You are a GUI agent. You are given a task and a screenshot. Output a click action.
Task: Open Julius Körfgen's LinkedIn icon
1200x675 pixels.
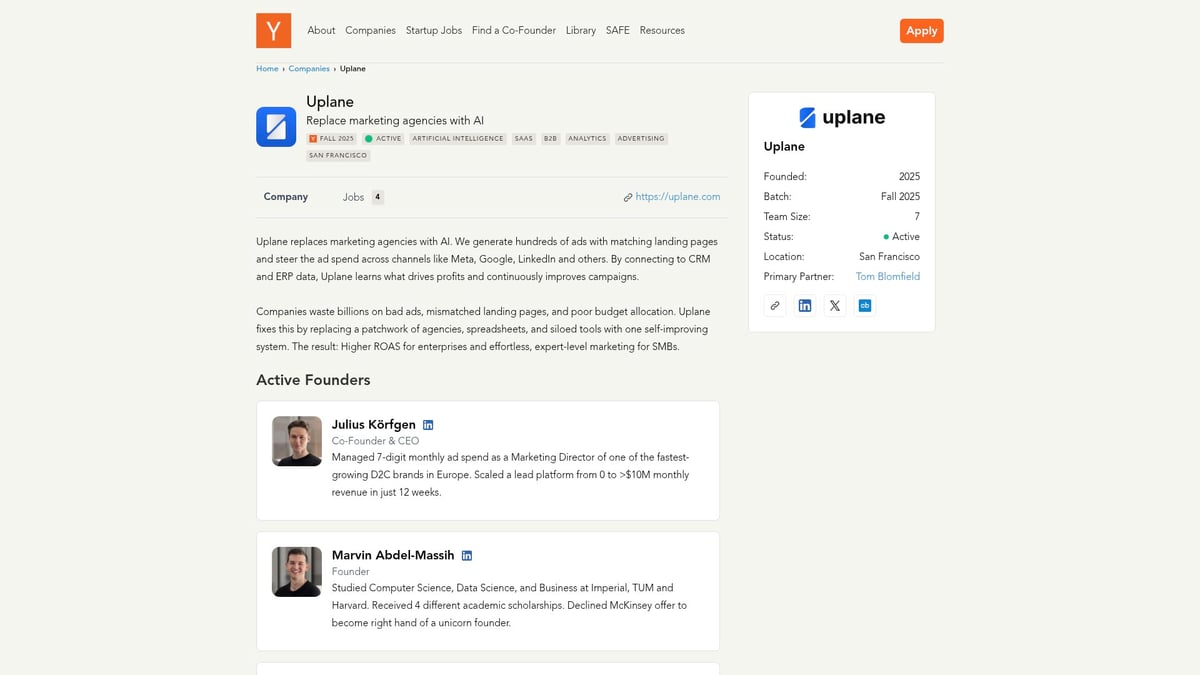pos(428,424)
